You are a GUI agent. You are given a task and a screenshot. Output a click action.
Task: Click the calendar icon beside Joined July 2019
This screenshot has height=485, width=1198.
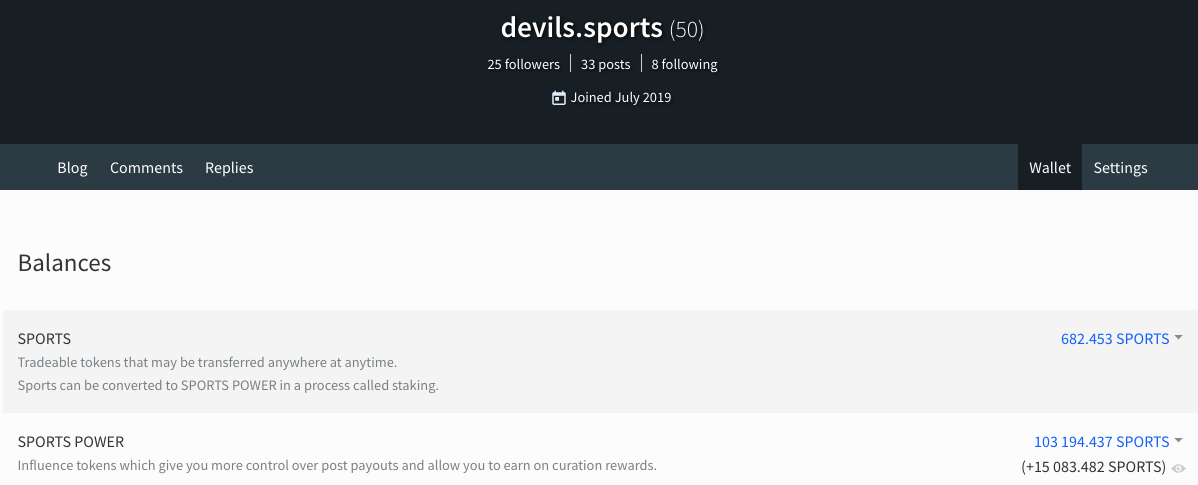pos(559,98)
